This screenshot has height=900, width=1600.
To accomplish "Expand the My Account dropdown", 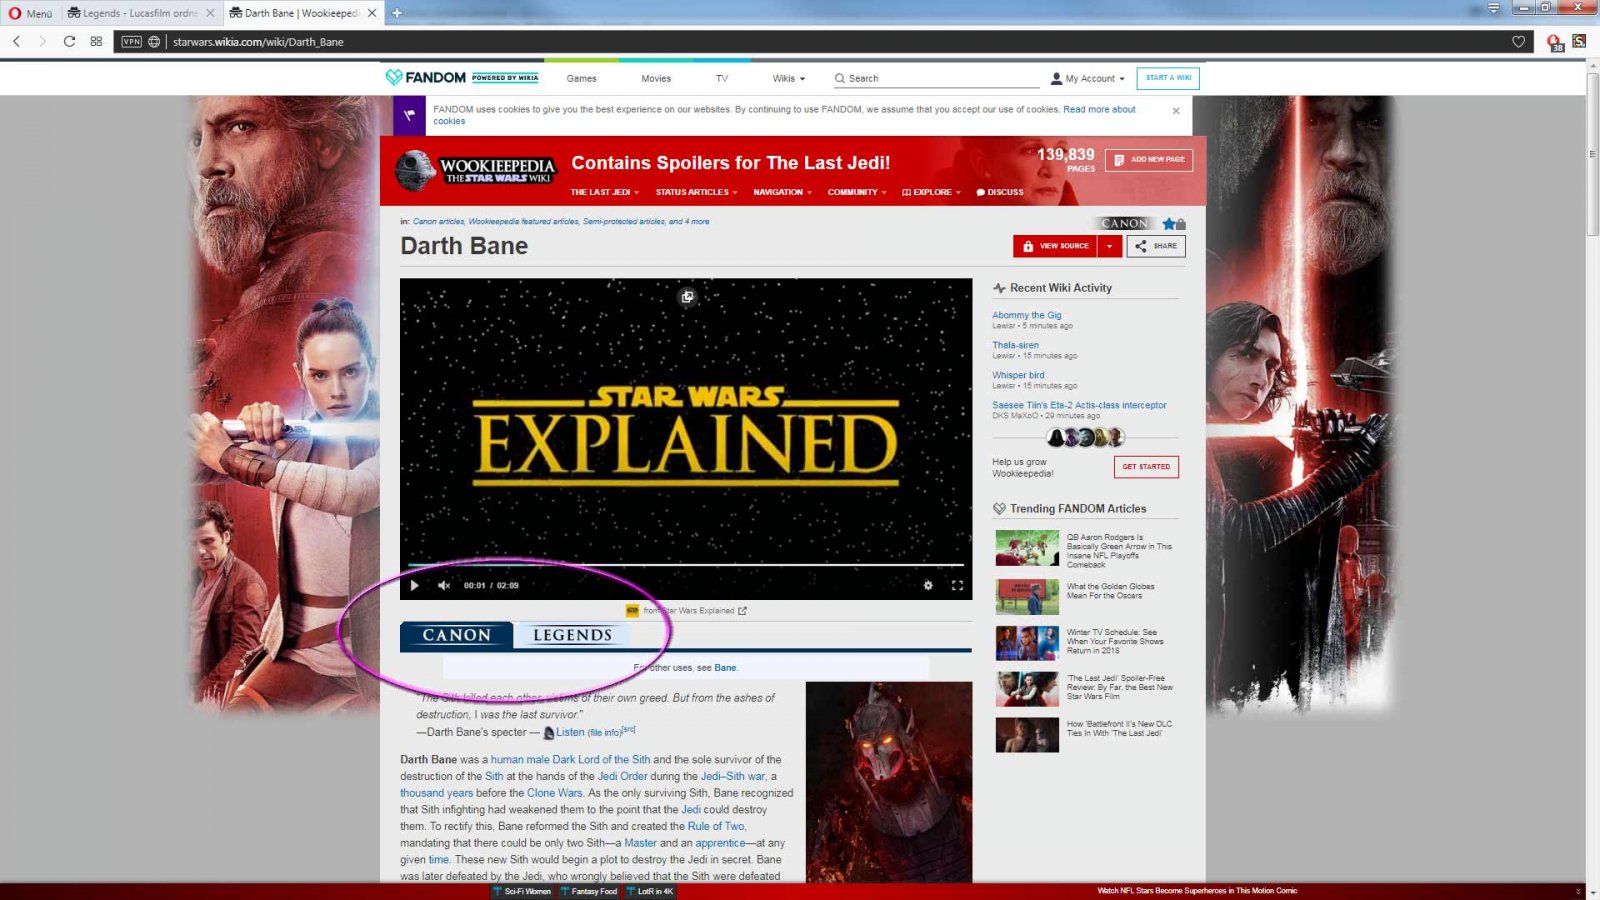I will (x=1087, y=78).
